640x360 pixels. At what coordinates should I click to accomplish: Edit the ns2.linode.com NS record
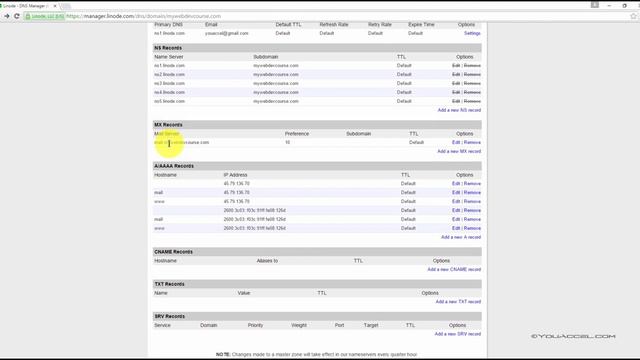456,75
